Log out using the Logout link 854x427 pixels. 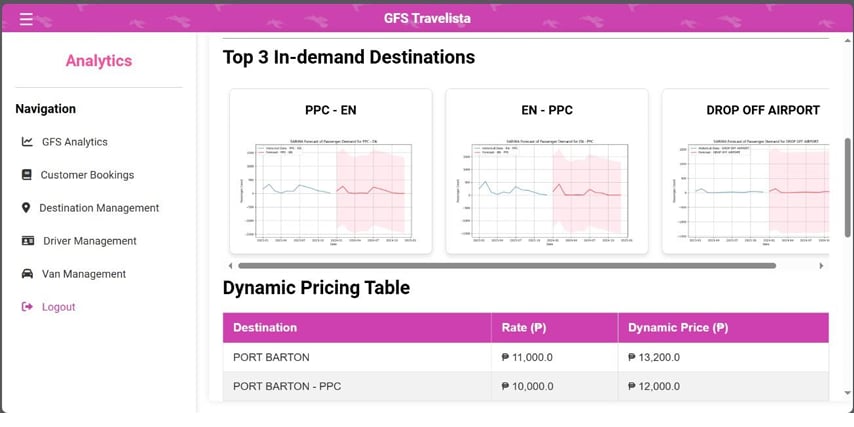pos(58,307)
